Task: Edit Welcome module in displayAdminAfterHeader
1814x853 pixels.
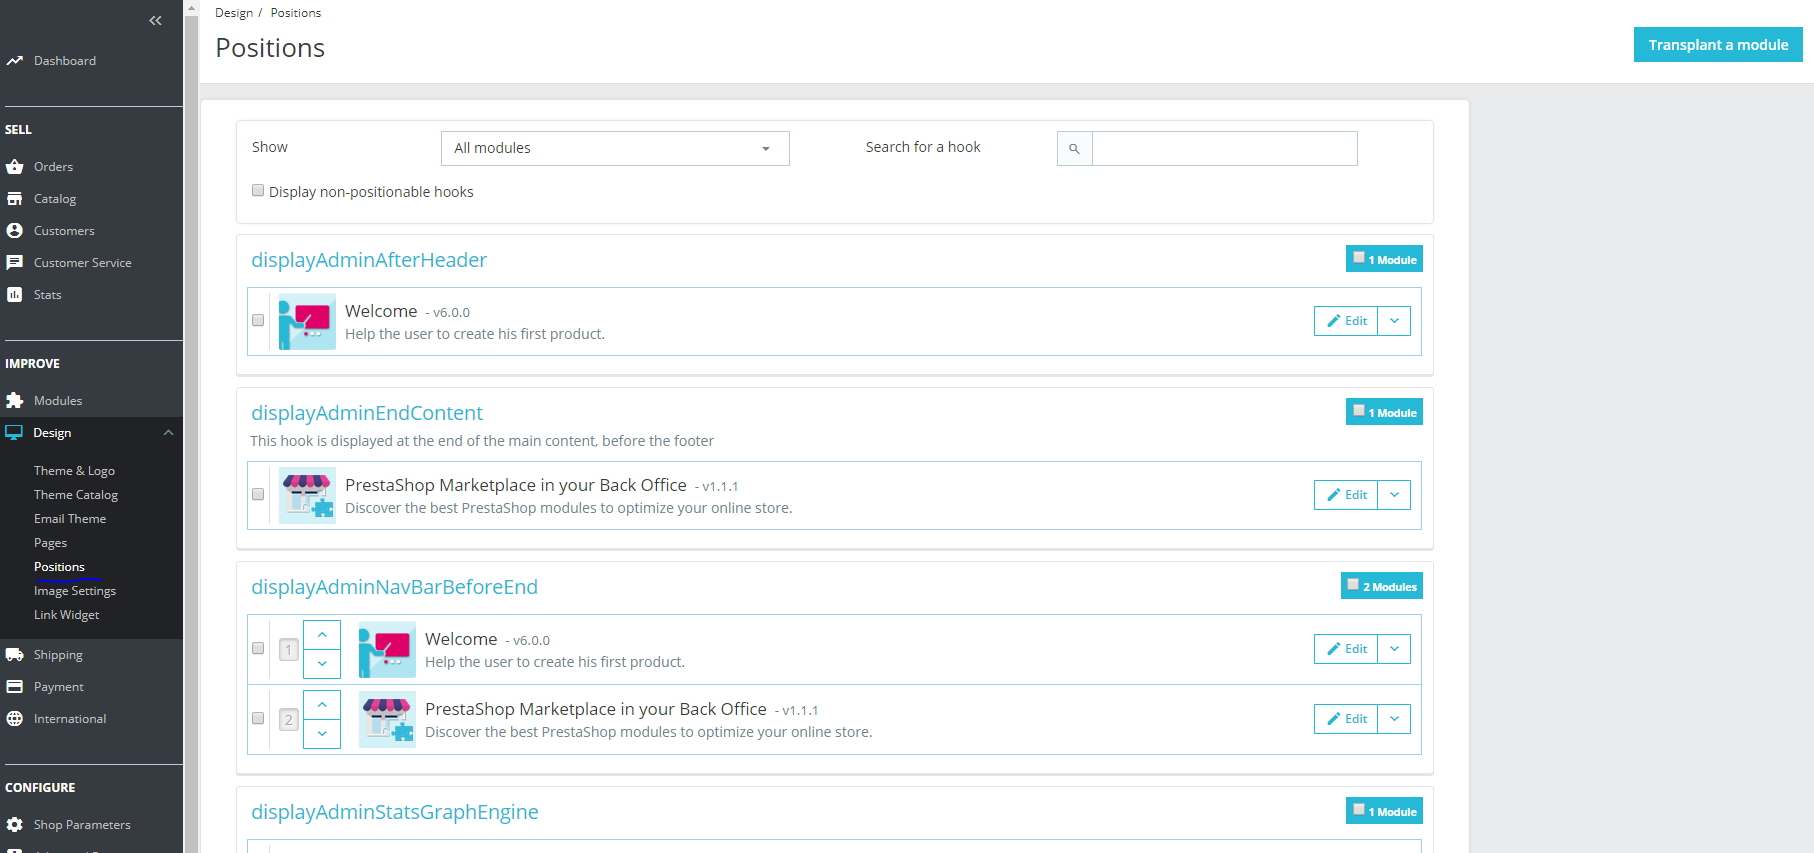Action: [x=1346, y=321]
